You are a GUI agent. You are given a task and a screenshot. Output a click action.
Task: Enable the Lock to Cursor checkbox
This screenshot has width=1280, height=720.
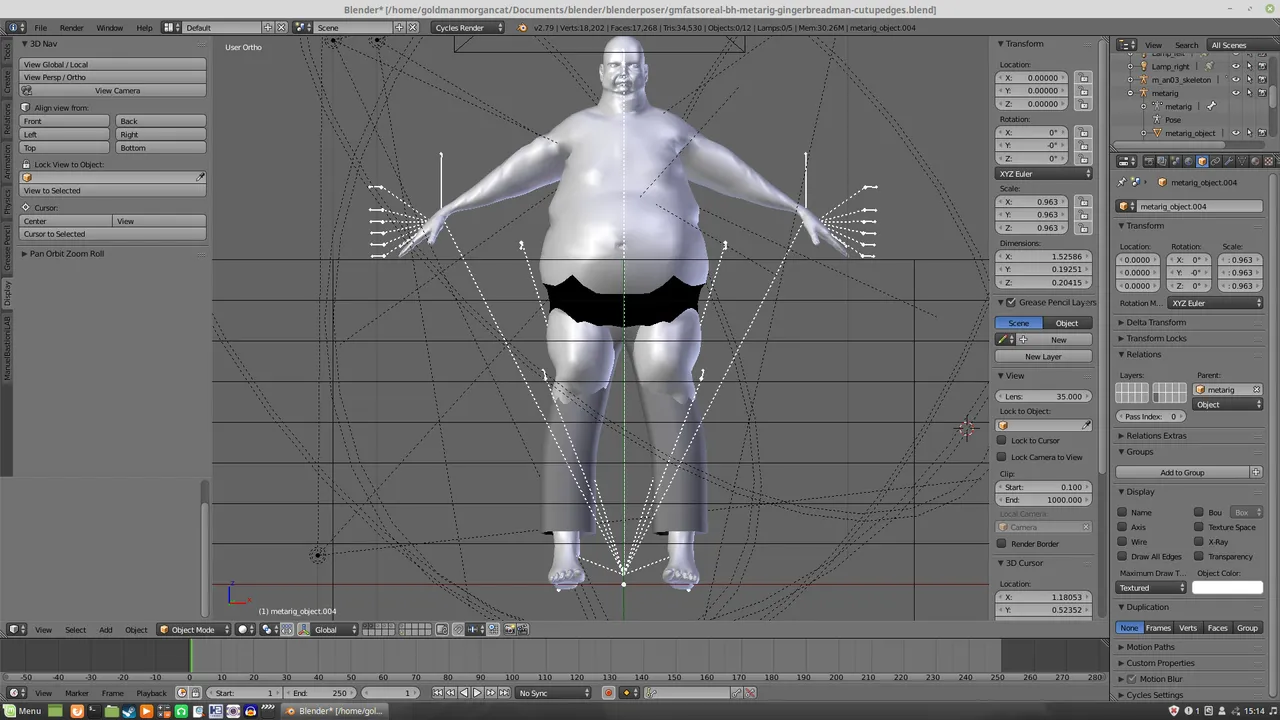click(x=1002, y=440)
